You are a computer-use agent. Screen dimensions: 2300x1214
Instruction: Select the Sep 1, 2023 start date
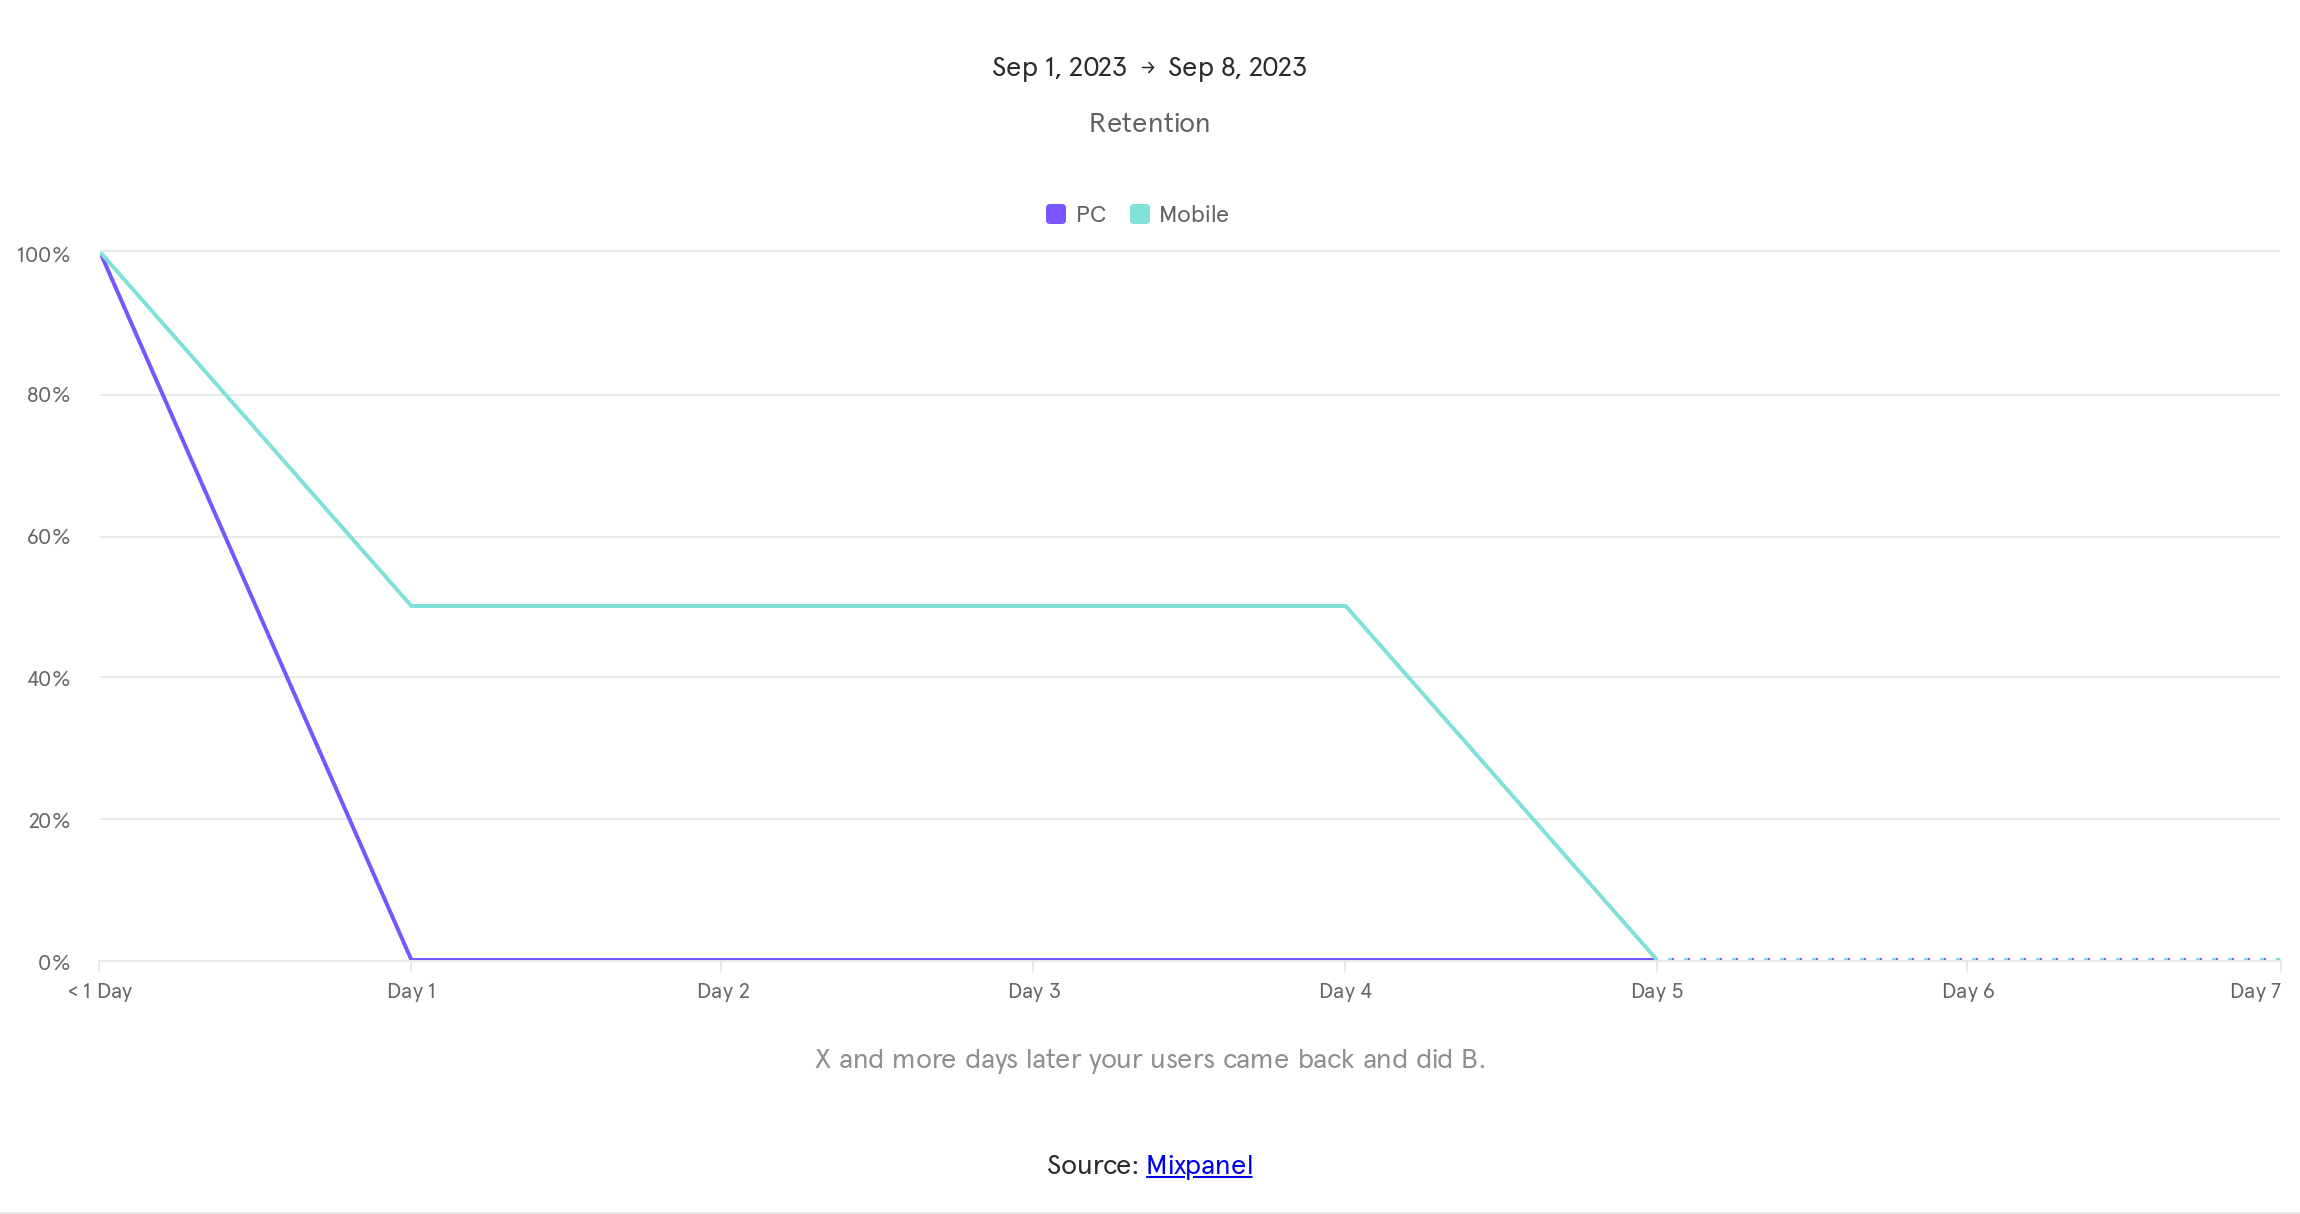click(1059, 67)
